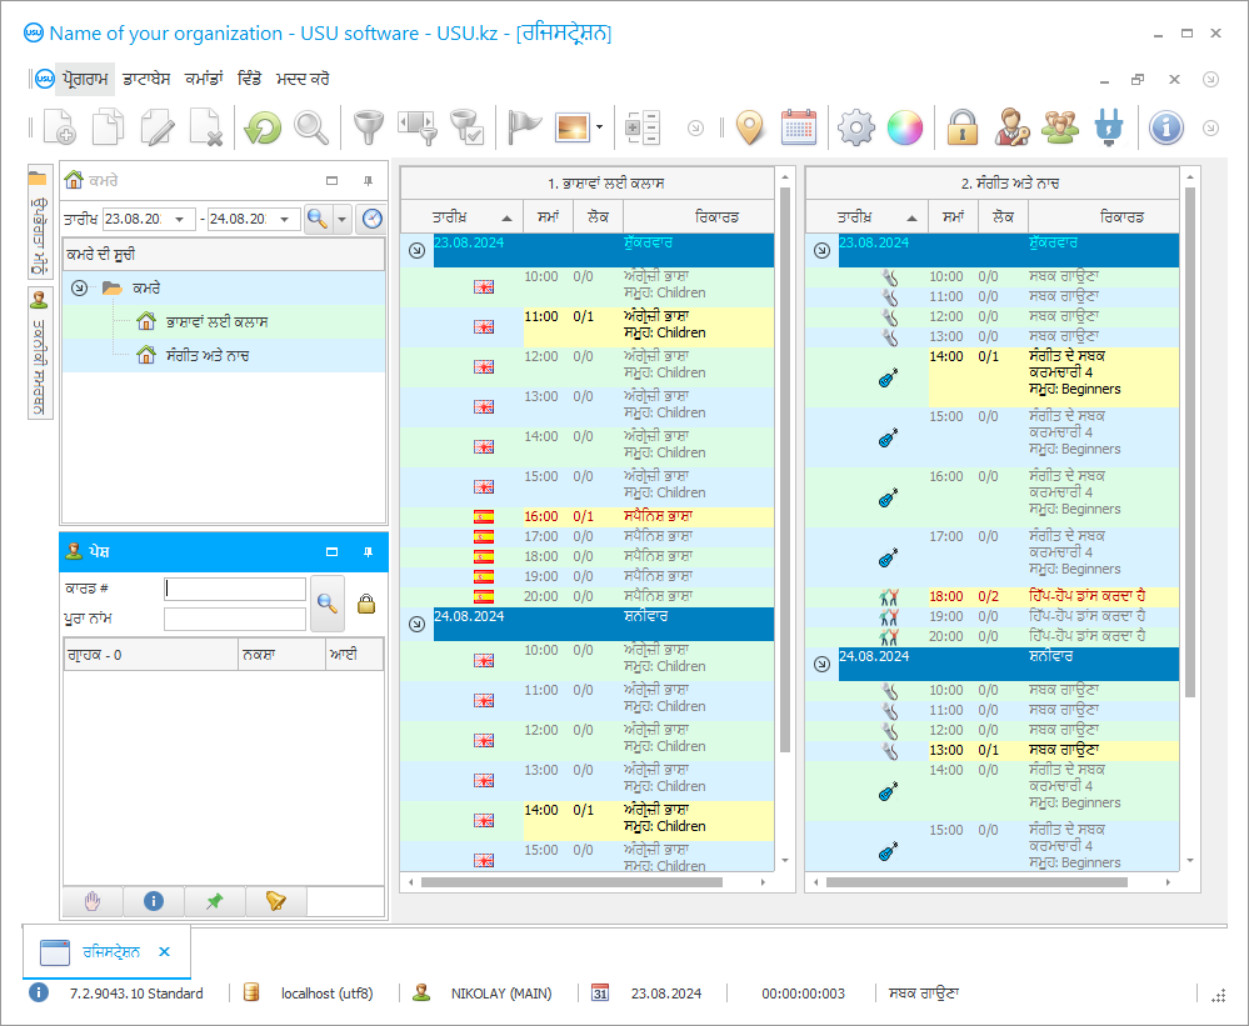Focus the ਕਾਰਡ # input field
Image resolution: width=1249 pixels, height=1026 pixels.
(235, 589)
